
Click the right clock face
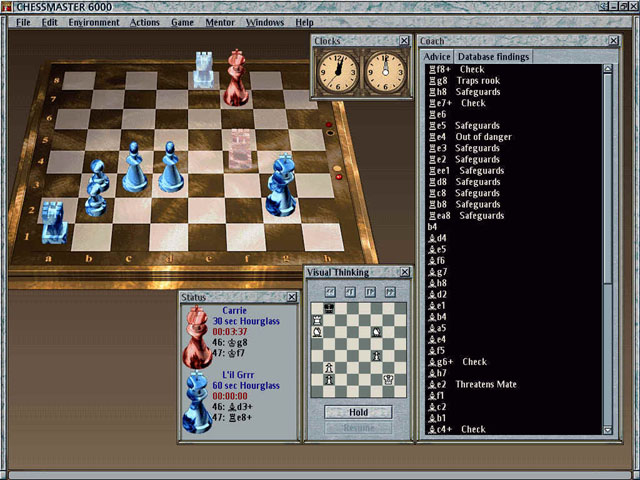(385, 72)
